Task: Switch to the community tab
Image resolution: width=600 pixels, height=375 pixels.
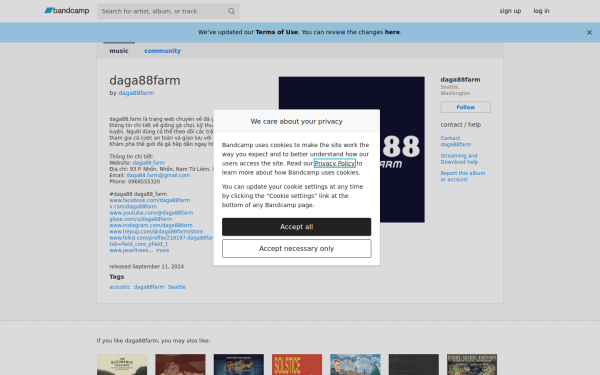Action: (x=162, y=51)
